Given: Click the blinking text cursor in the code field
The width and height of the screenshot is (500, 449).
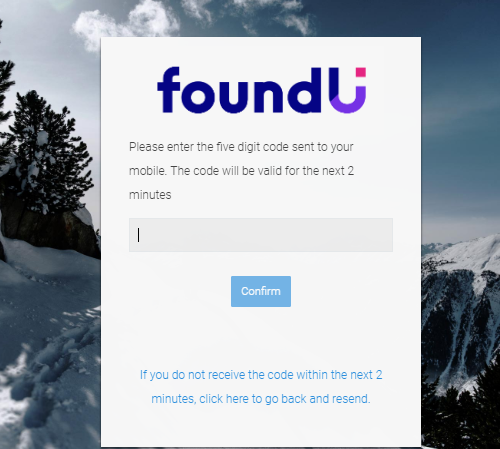Looking at the screenshot, I should (x=139, y=235).
